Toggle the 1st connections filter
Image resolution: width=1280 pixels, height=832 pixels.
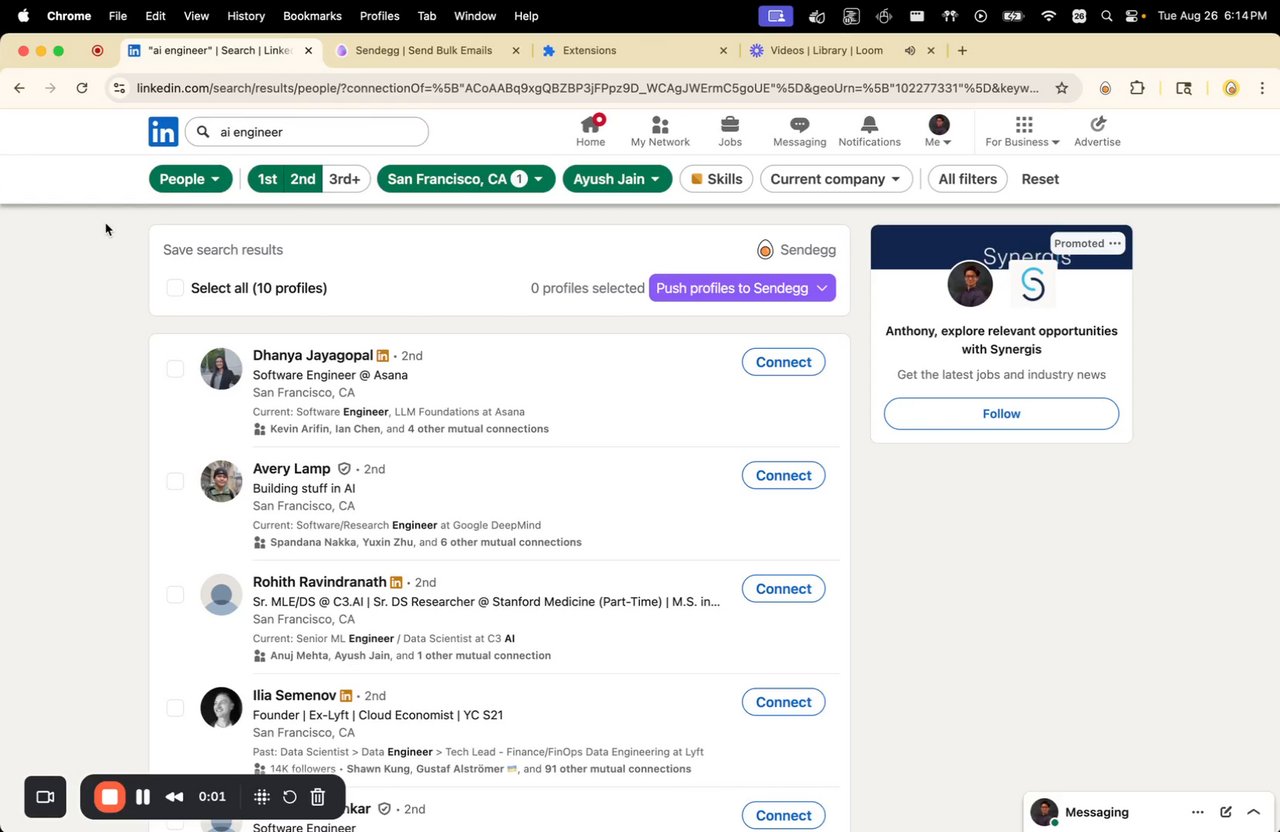tap(267, 179)
